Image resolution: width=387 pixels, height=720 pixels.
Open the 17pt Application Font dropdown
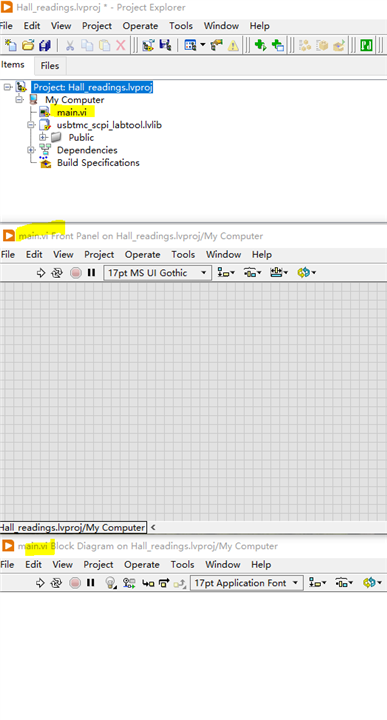(x=247, y=583)
